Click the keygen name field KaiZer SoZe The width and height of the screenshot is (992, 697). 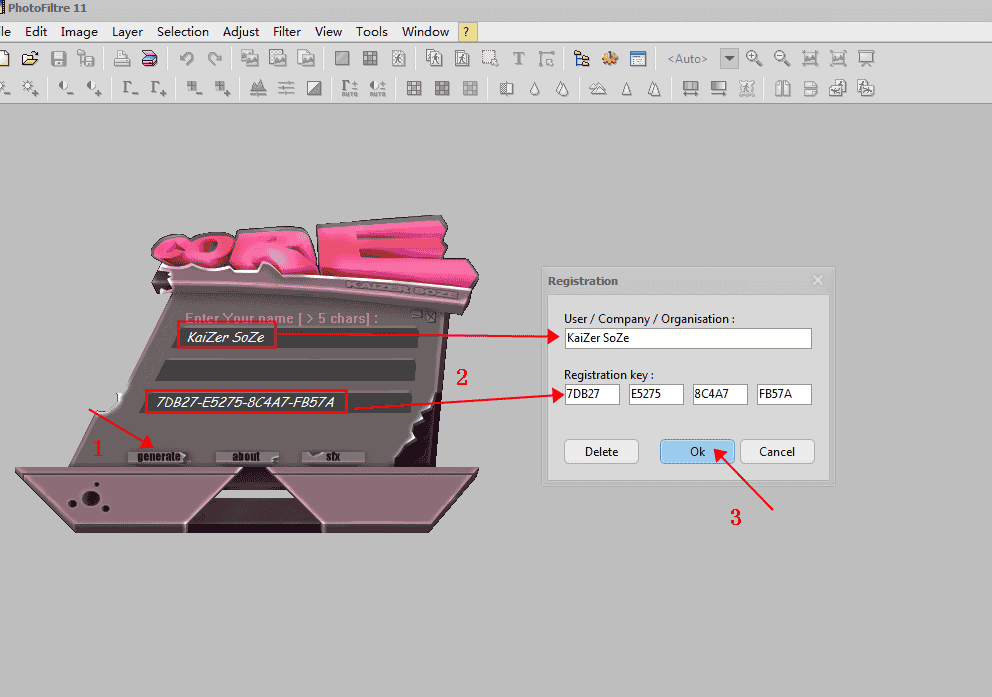click(x=297, y=337)
